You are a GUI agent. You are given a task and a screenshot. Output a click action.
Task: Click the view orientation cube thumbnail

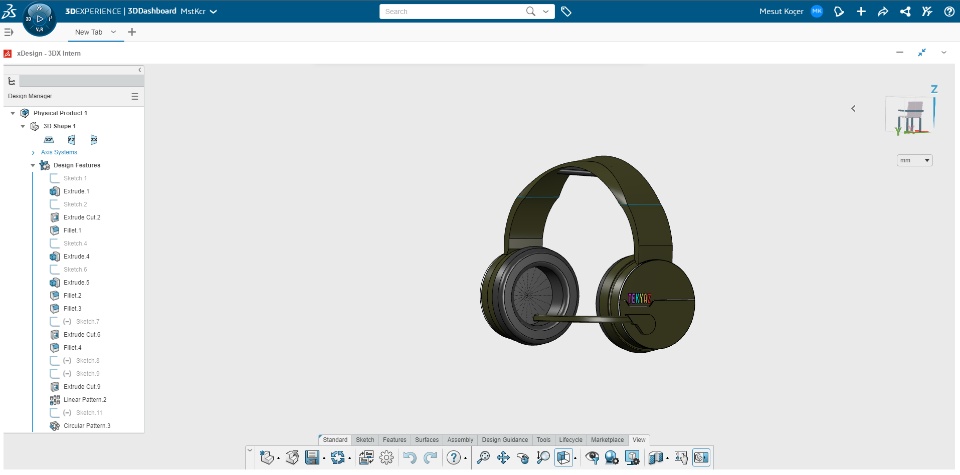tap(911, 114)
